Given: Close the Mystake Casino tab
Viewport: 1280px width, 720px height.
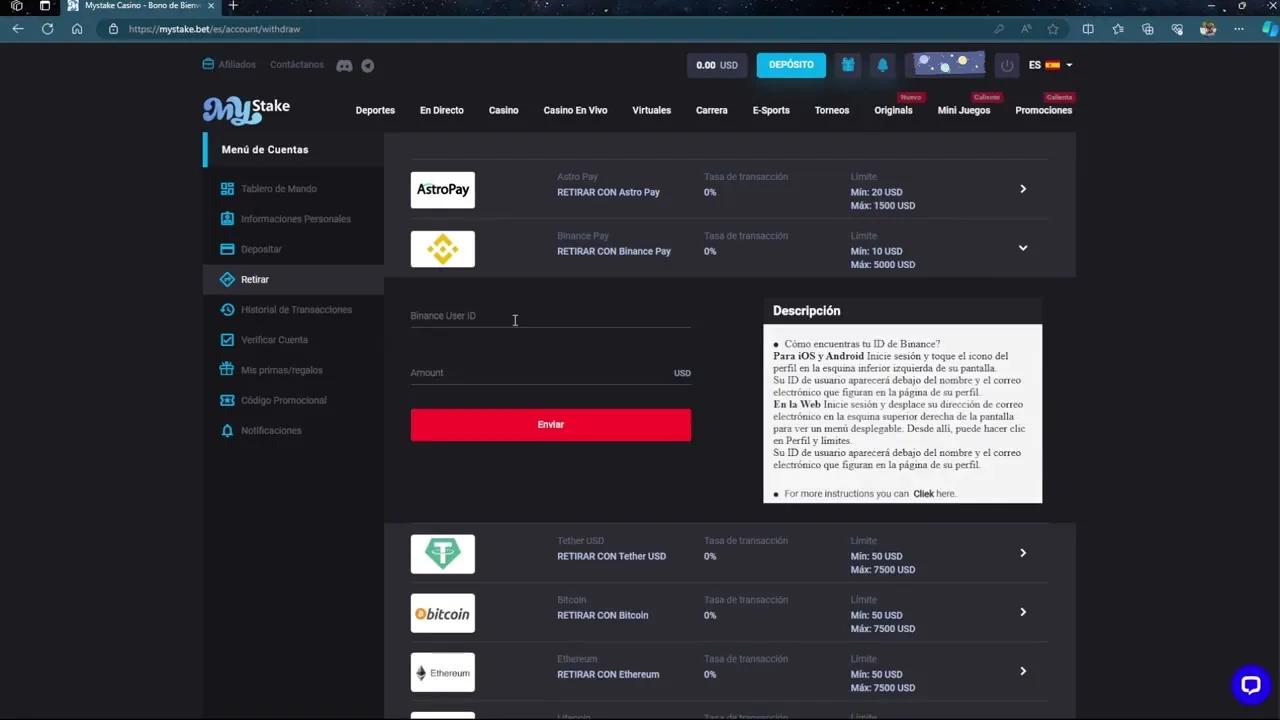Looking at the screenshot, I should (x=211, y=6).
